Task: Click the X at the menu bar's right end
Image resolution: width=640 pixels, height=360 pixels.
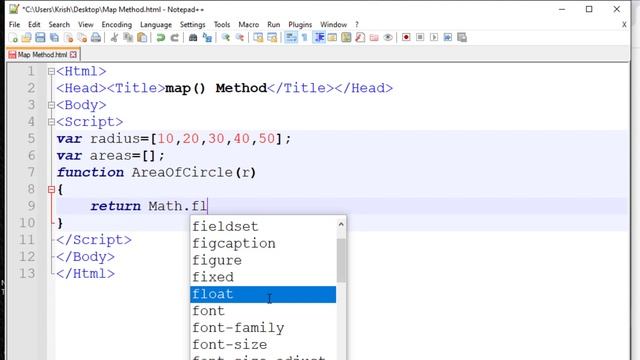Action: [624, 24]
